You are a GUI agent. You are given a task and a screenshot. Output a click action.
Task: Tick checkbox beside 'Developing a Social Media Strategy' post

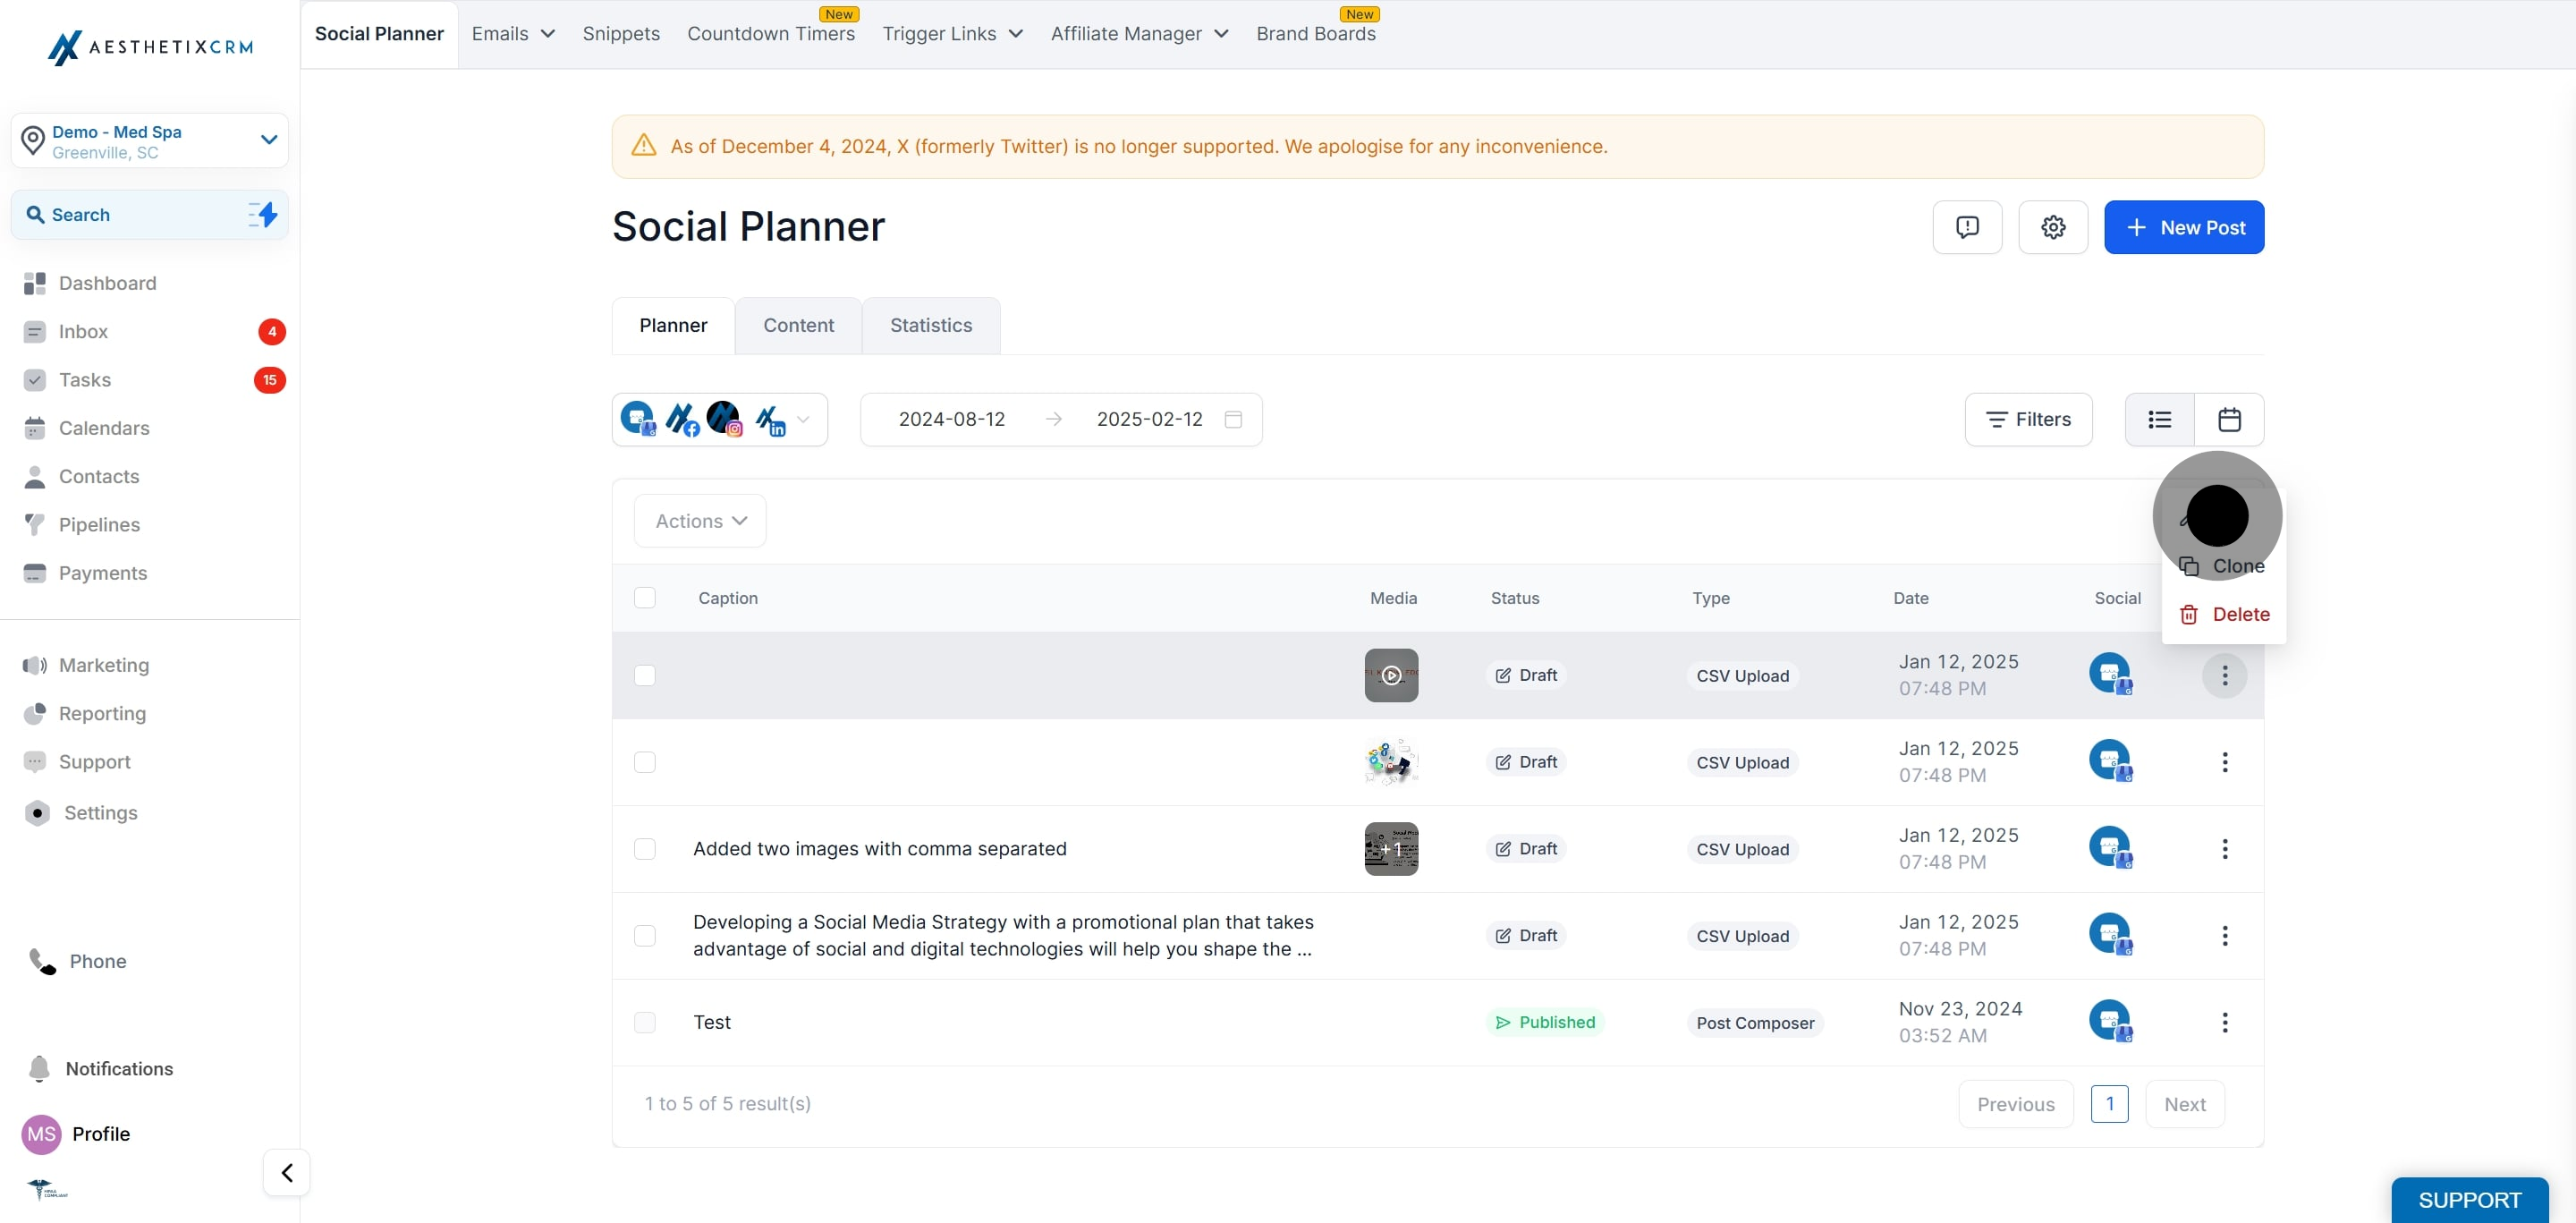coord(645,936)
